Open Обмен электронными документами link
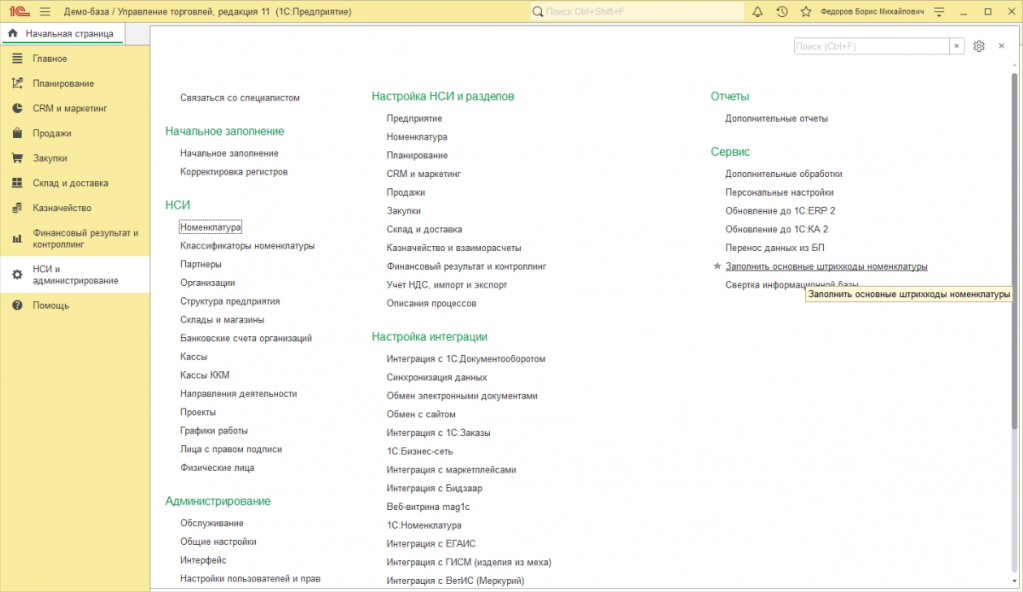Screen dimensions: 1023x592 (x=462, y=396)
